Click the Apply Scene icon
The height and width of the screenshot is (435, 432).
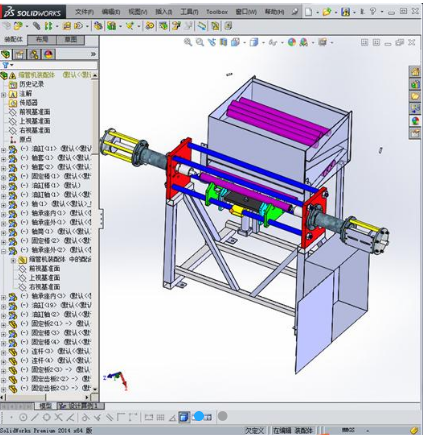click(304, 42)
